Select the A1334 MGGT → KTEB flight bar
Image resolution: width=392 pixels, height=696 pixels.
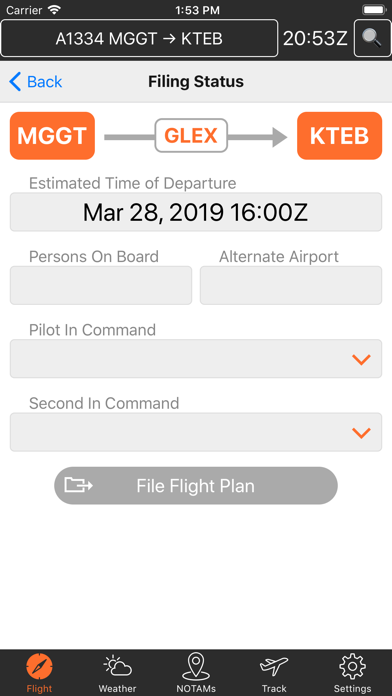tap(139, 38)
